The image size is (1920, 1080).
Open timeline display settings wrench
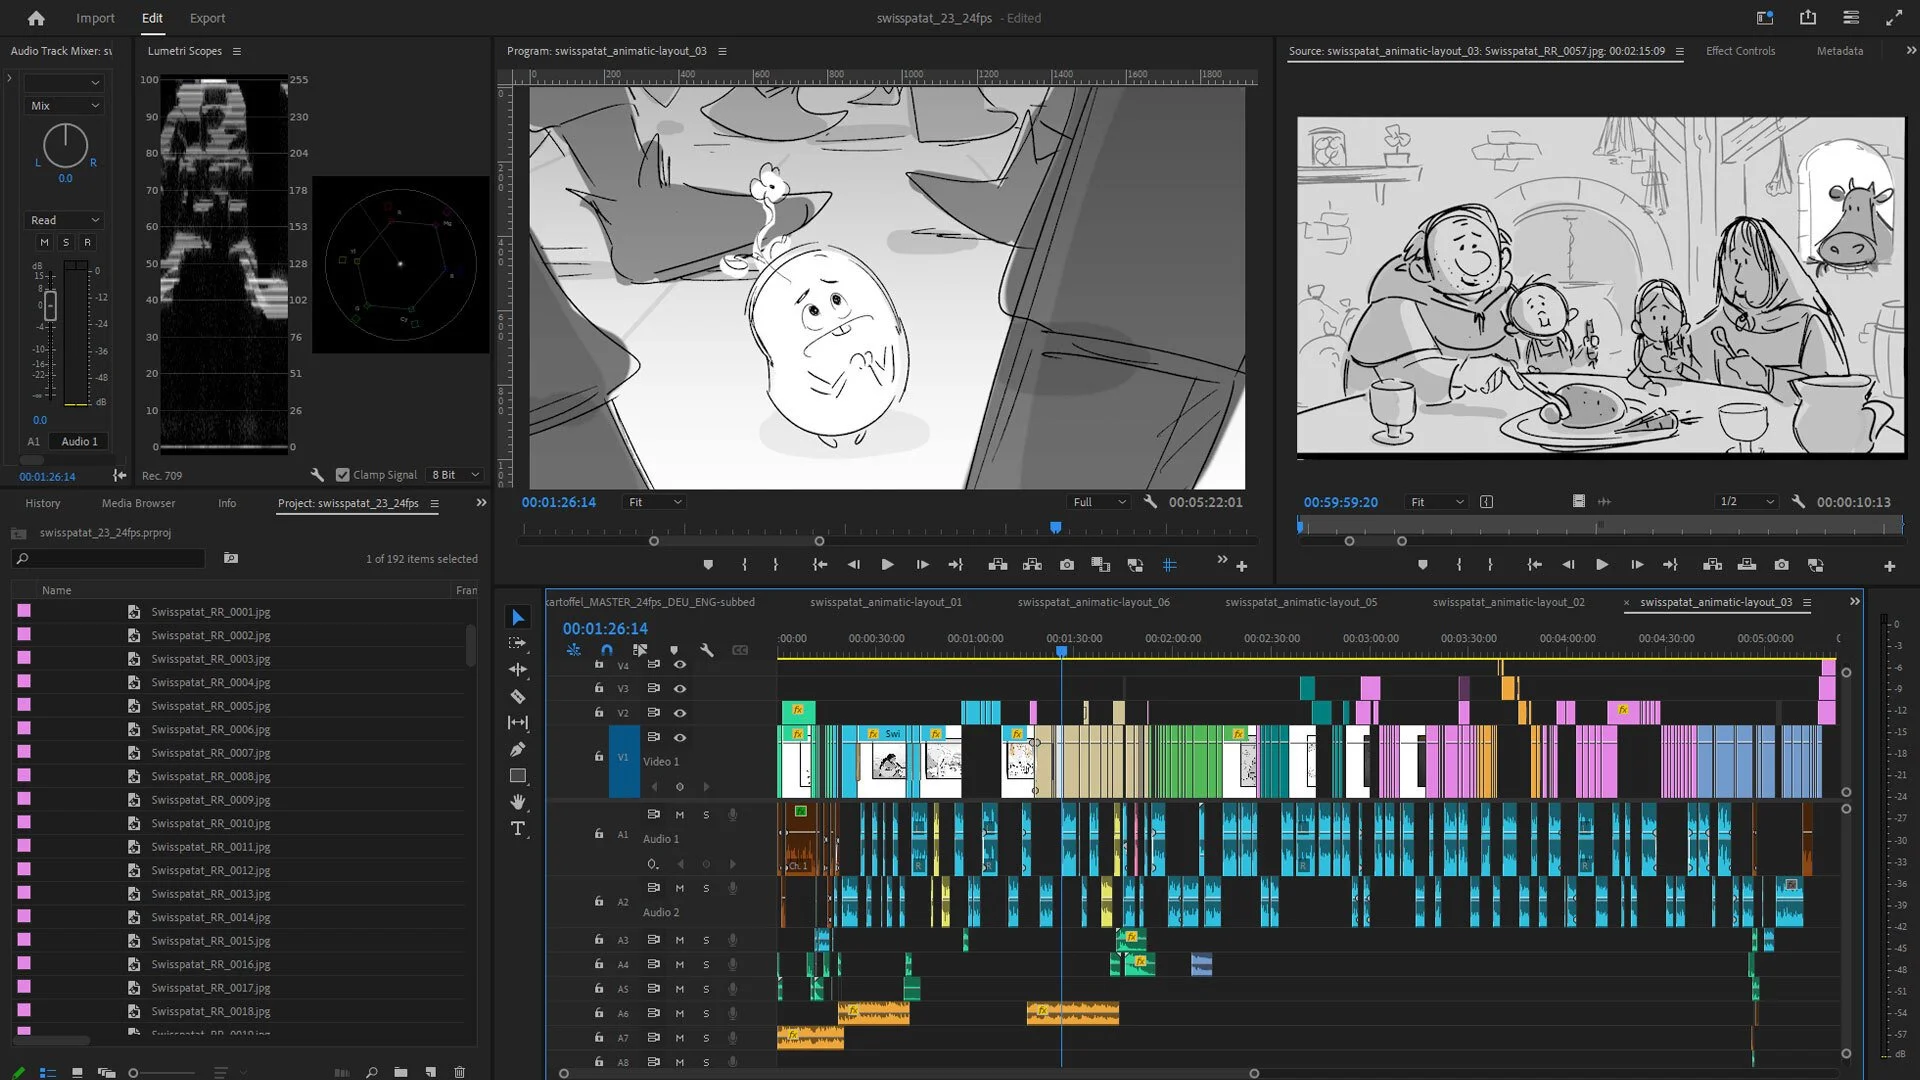coord(707,650)
